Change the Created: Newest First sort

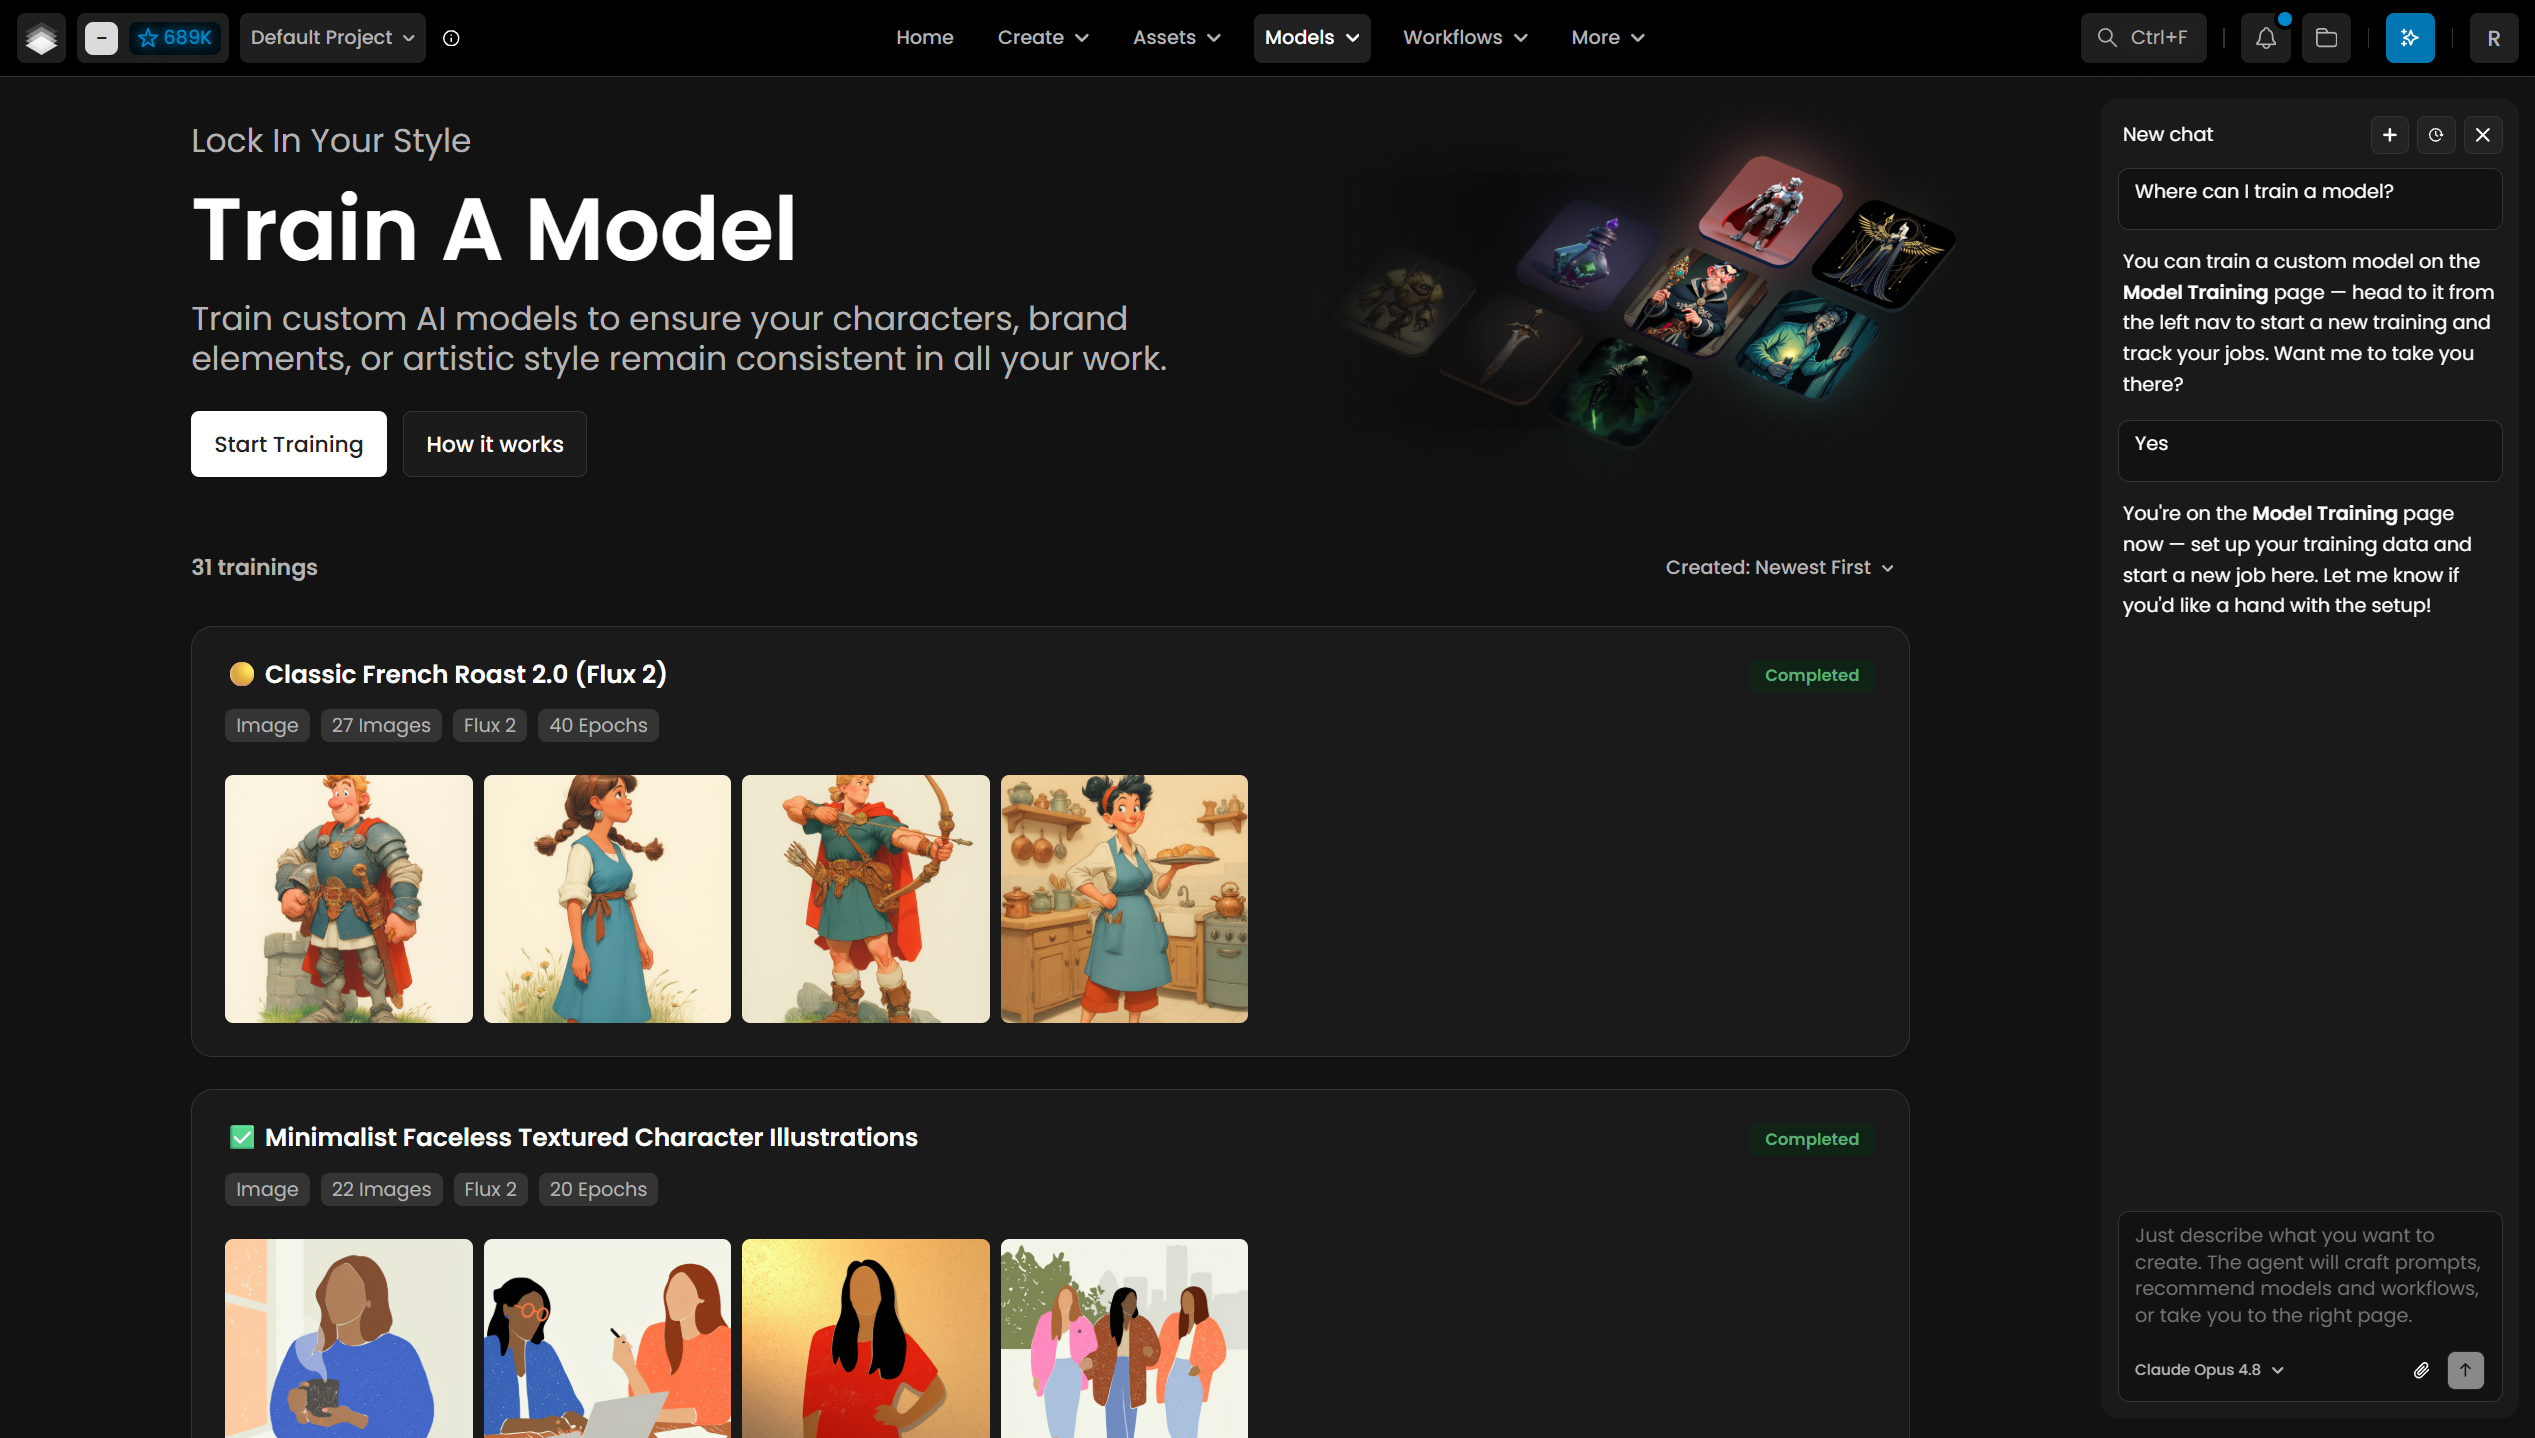tap(1780, 567)
